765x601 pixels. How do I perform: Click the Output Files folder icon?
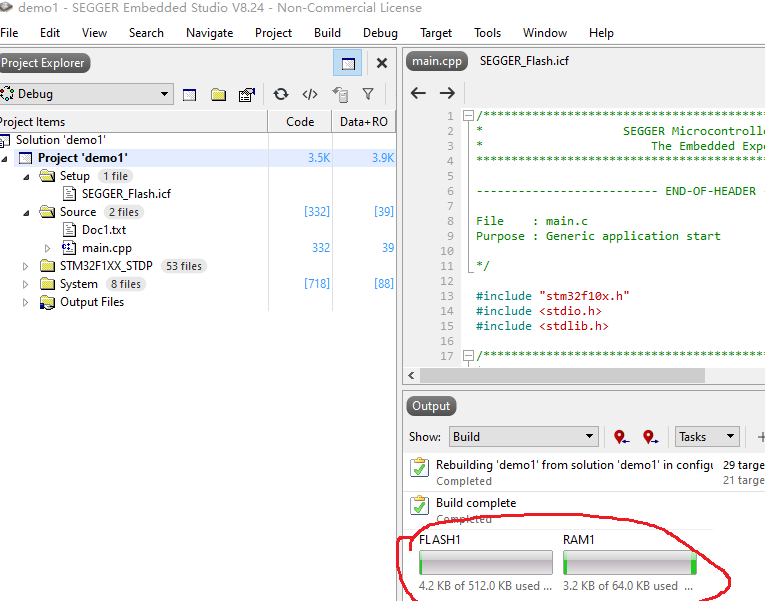click(47, 302)
